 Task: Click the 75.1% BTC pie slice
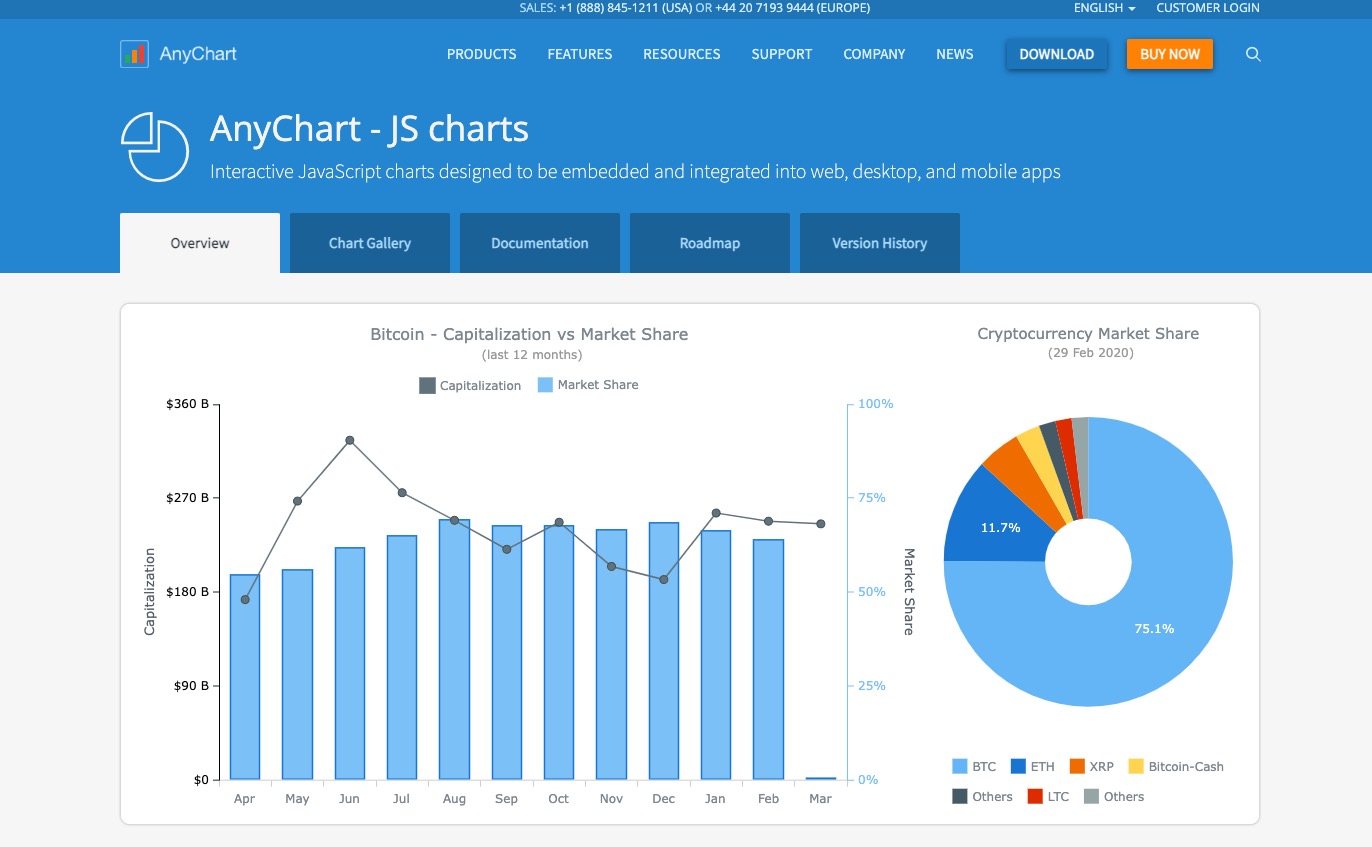(1154, 629)
